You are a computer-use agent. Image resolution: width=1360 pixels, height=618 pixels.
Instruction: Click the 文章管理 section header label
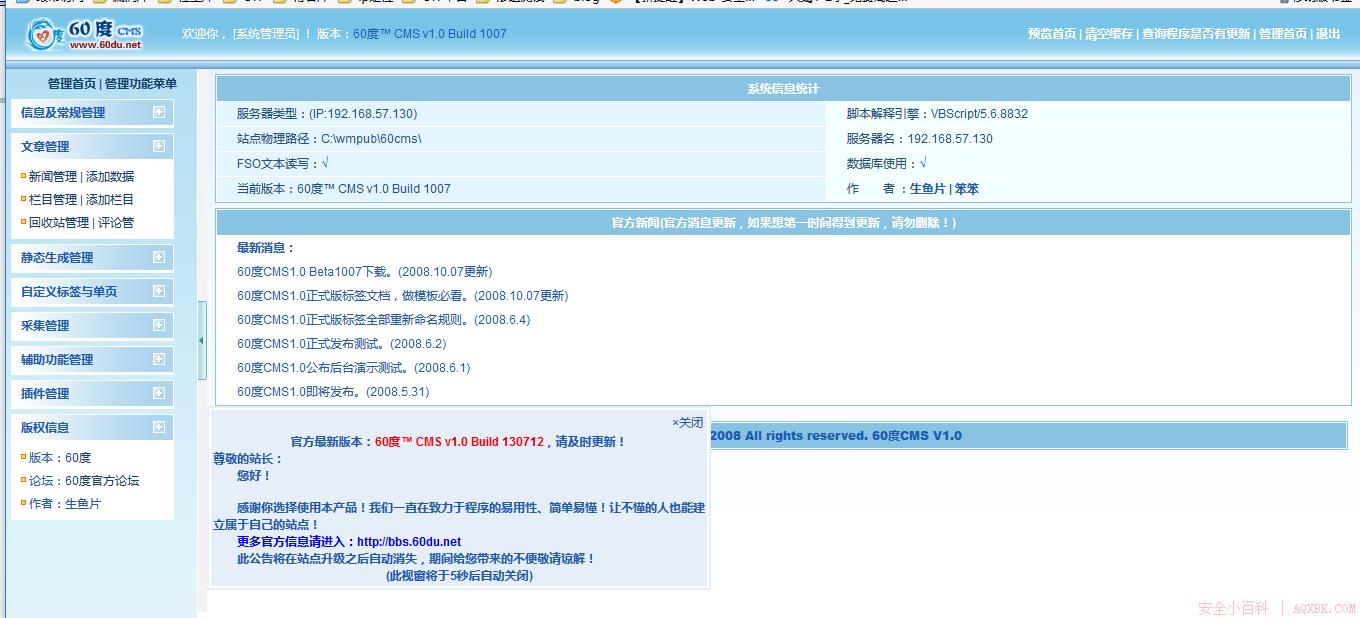pos(45,146)
